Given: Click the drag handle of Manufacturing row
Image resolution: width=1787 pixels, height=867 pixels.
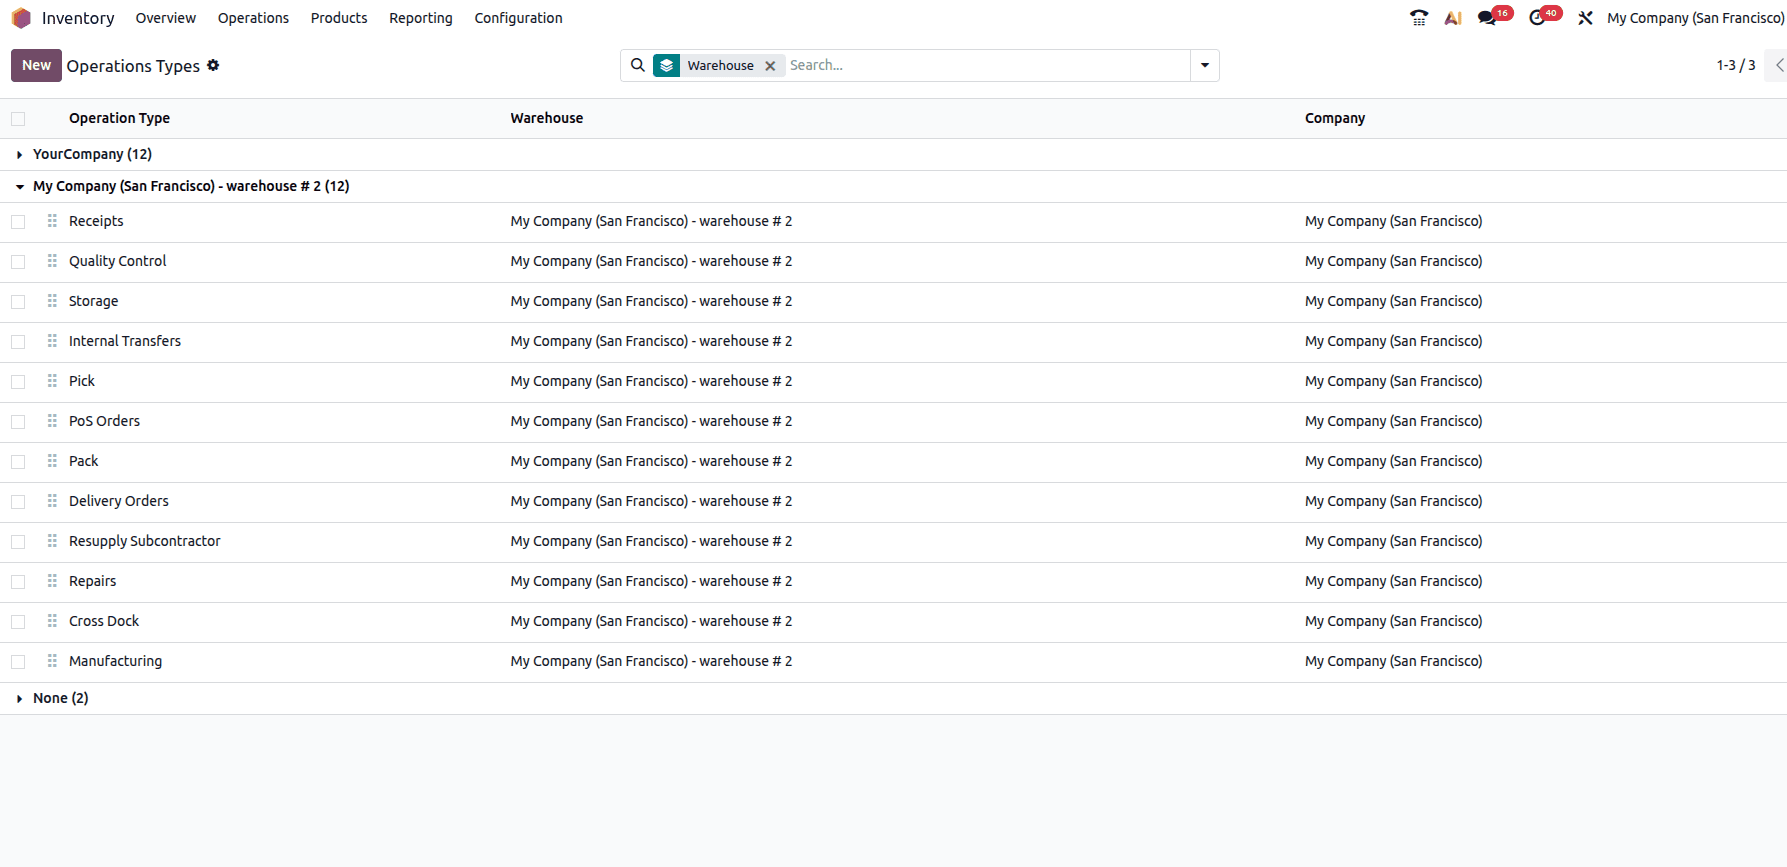Looking at the screenshot, I should click(x=52, y=661).
